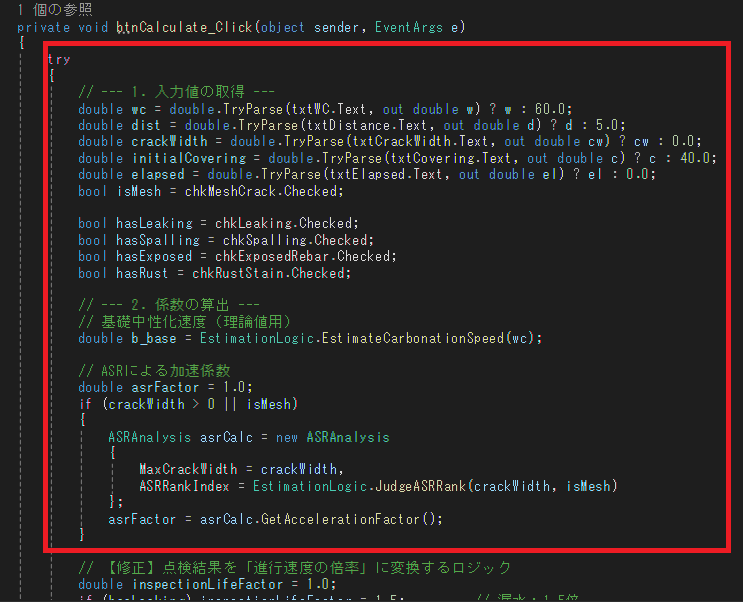The width and height of the screenshot is (749, 602).
Task: Click the MaxCrackWidth property initializer
Action: click(x=192, y=469)
